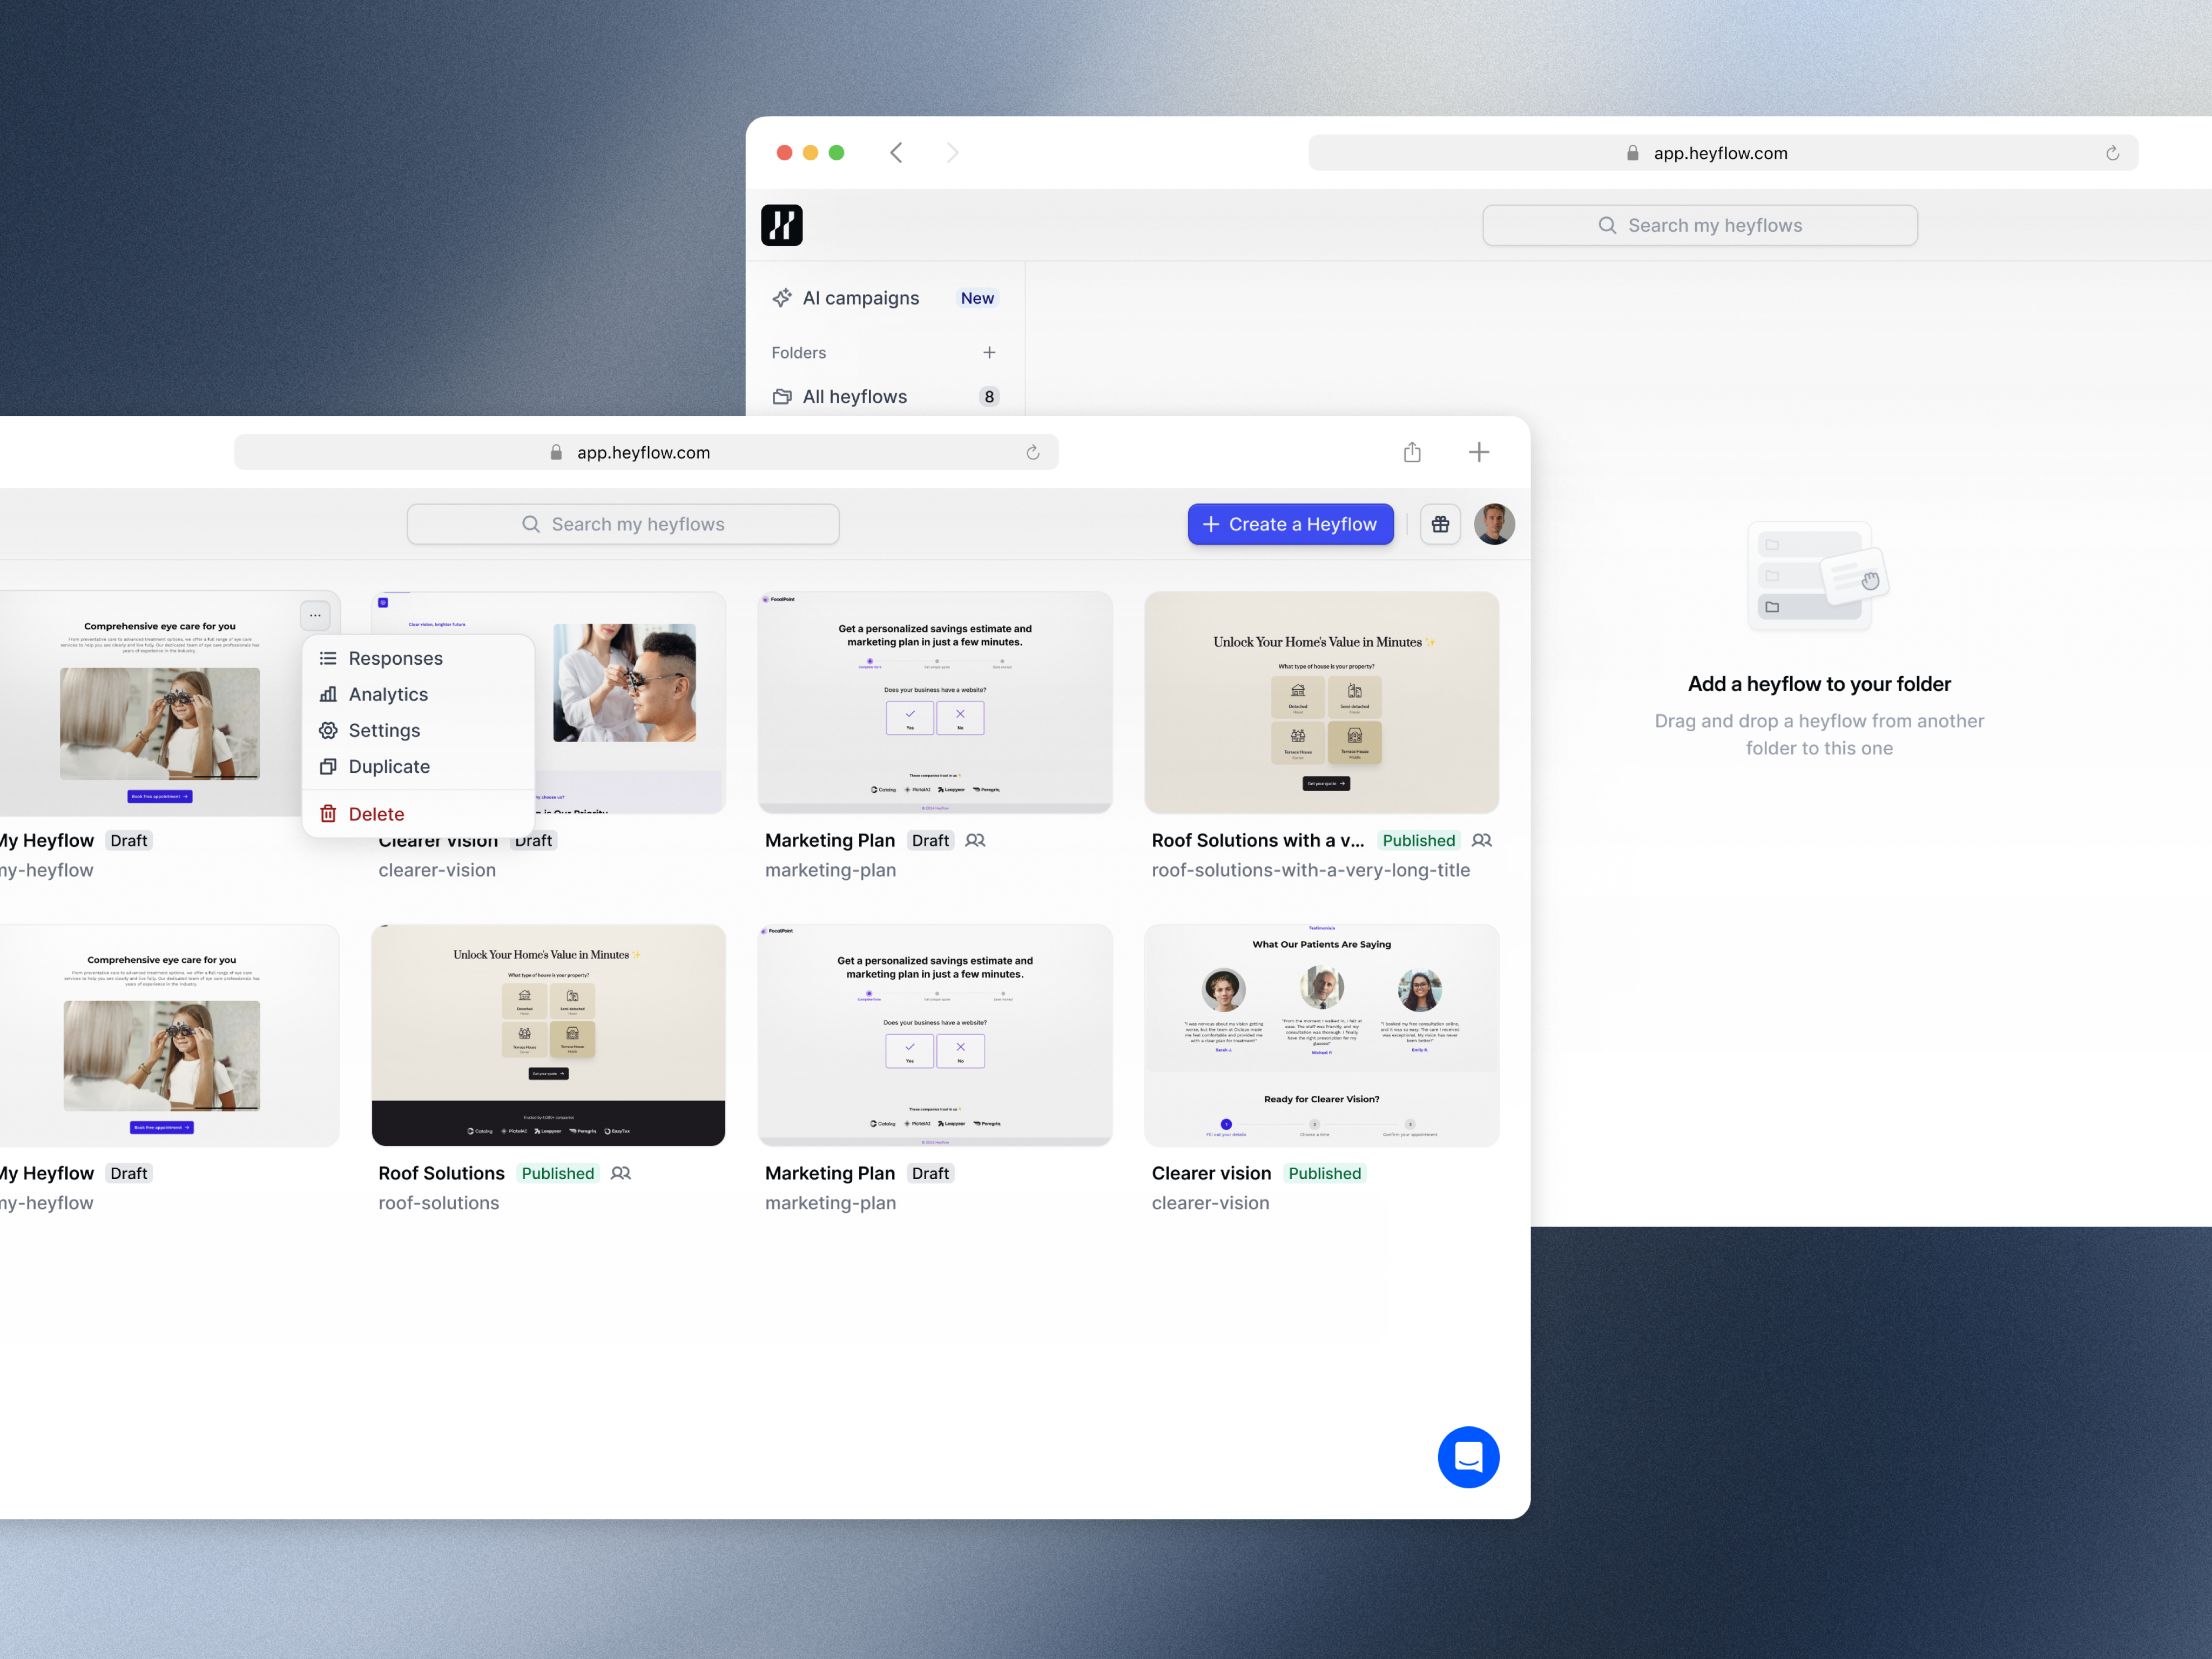
Task: Choose Analytics in the context menu
Action: [x=388, y=694]
